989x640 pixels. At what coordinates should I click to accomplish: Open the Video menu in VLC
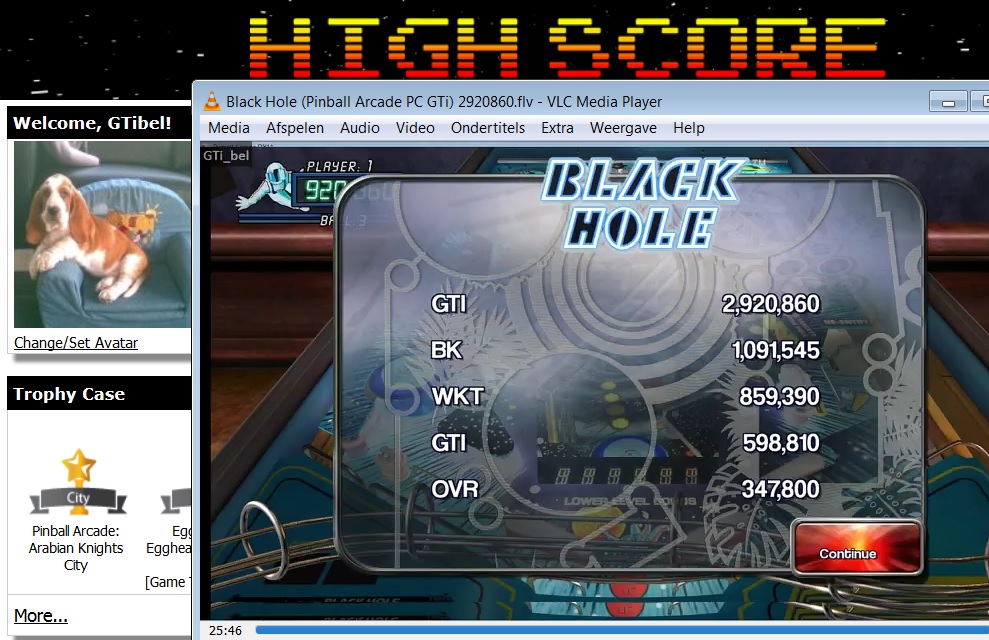(415, 128)
